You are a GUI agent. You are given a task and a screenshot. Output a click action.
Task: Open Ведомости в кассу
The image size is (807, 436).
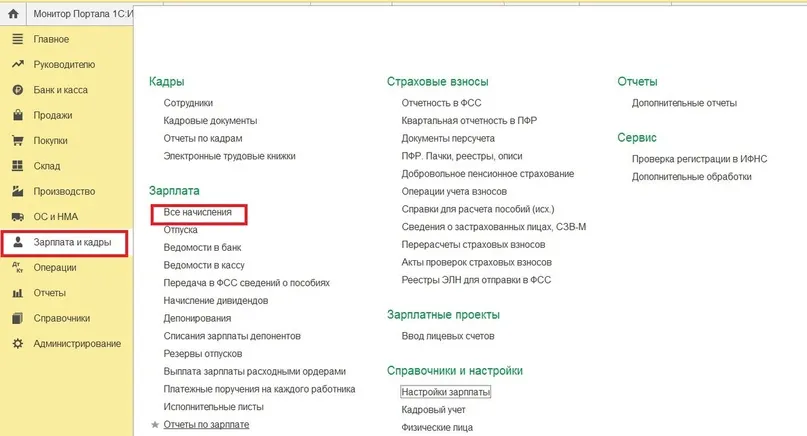point(204,265)
